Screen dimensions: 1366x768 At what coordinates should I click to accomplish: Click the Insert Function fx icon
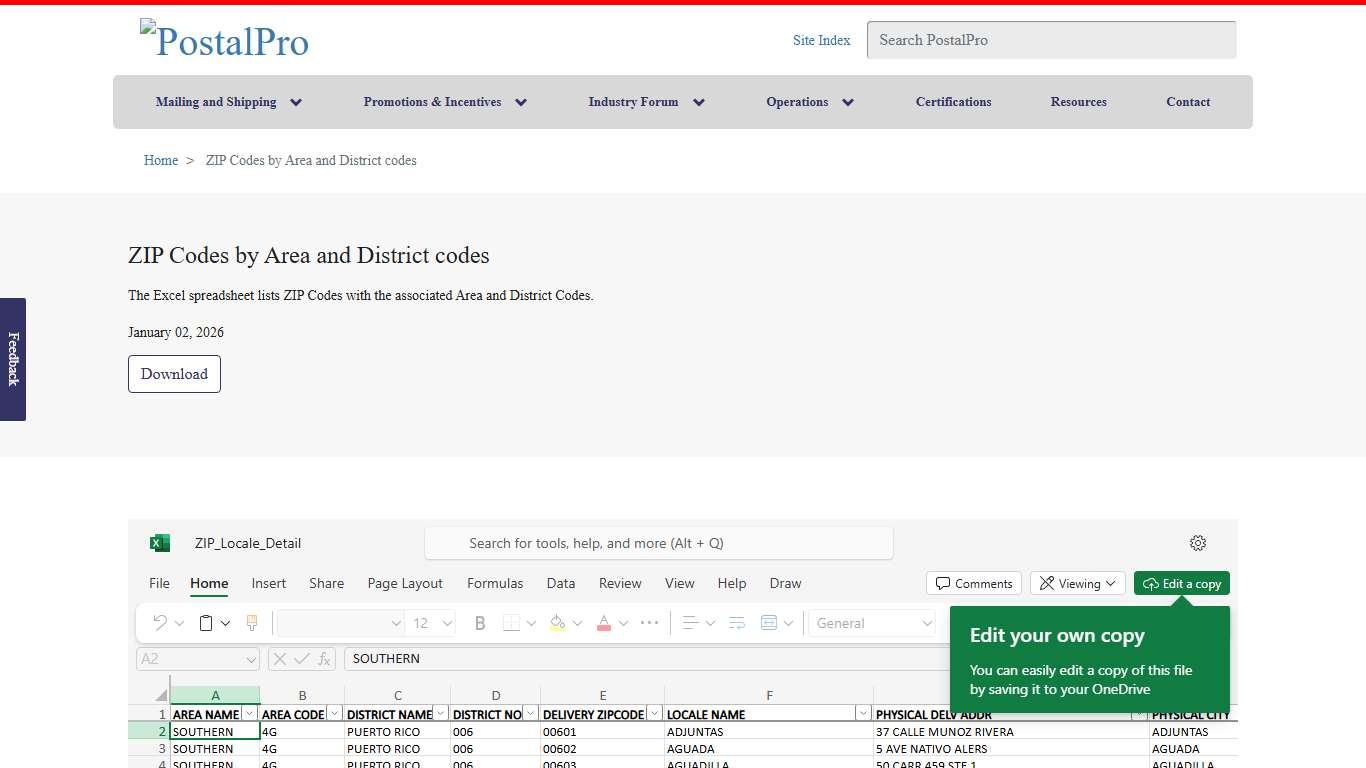[x=324, y=658]
